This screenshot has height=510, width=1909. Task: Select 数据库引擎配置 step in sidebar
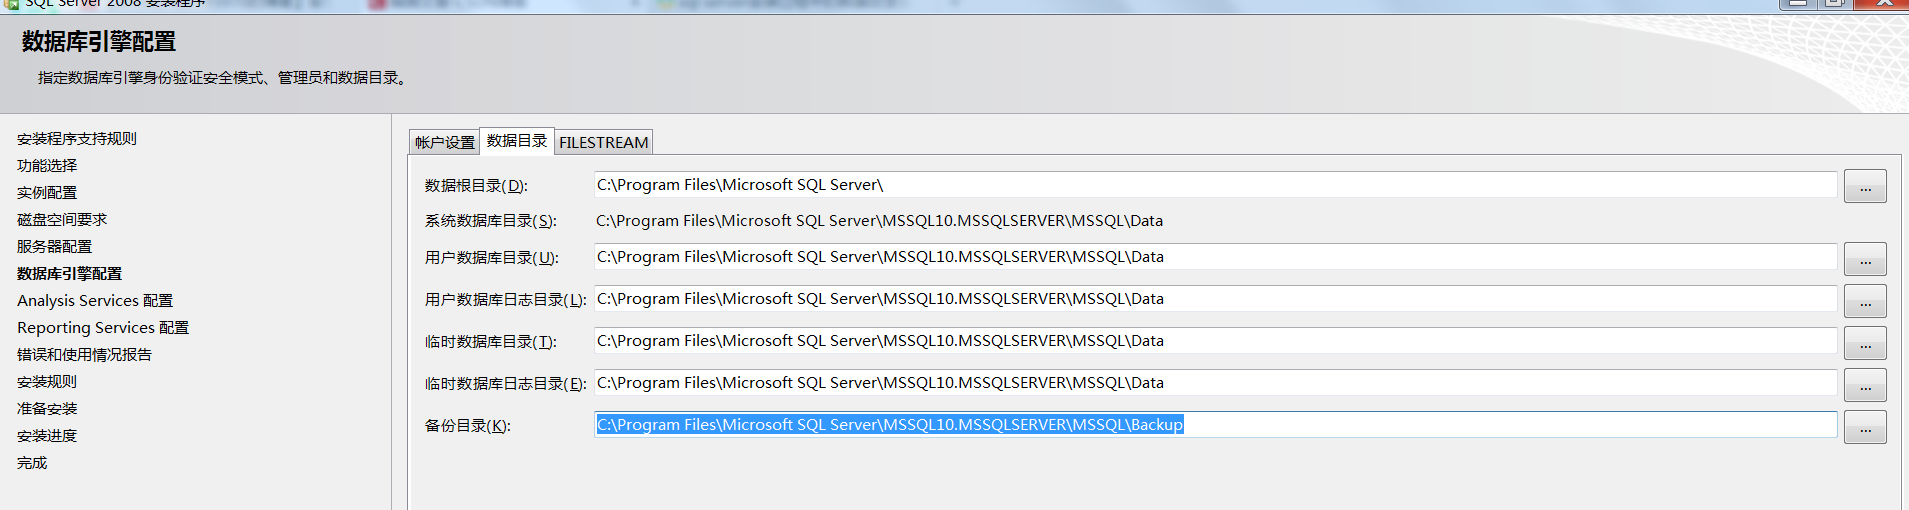point(69,274)
